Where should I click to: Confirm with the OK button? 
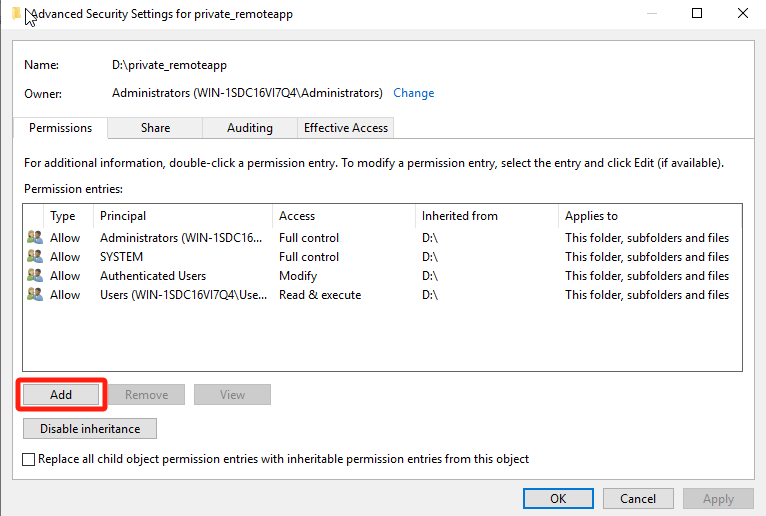point(558,498)
